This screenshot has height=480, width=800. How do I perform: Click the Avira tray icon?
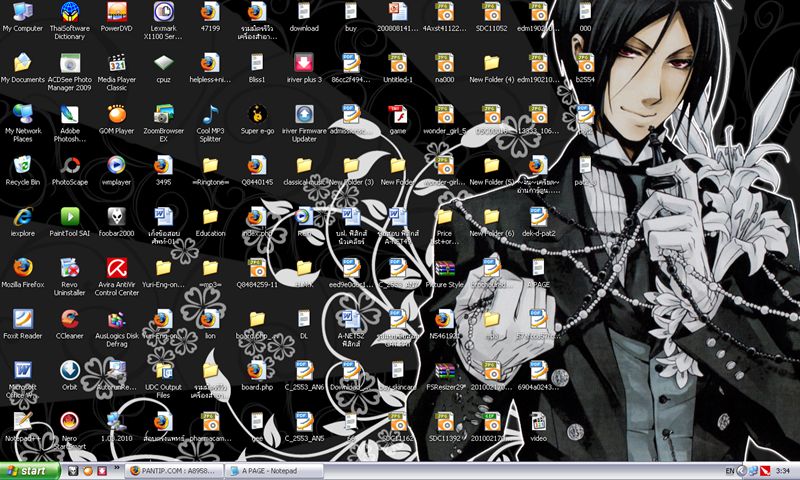[765, 471]
